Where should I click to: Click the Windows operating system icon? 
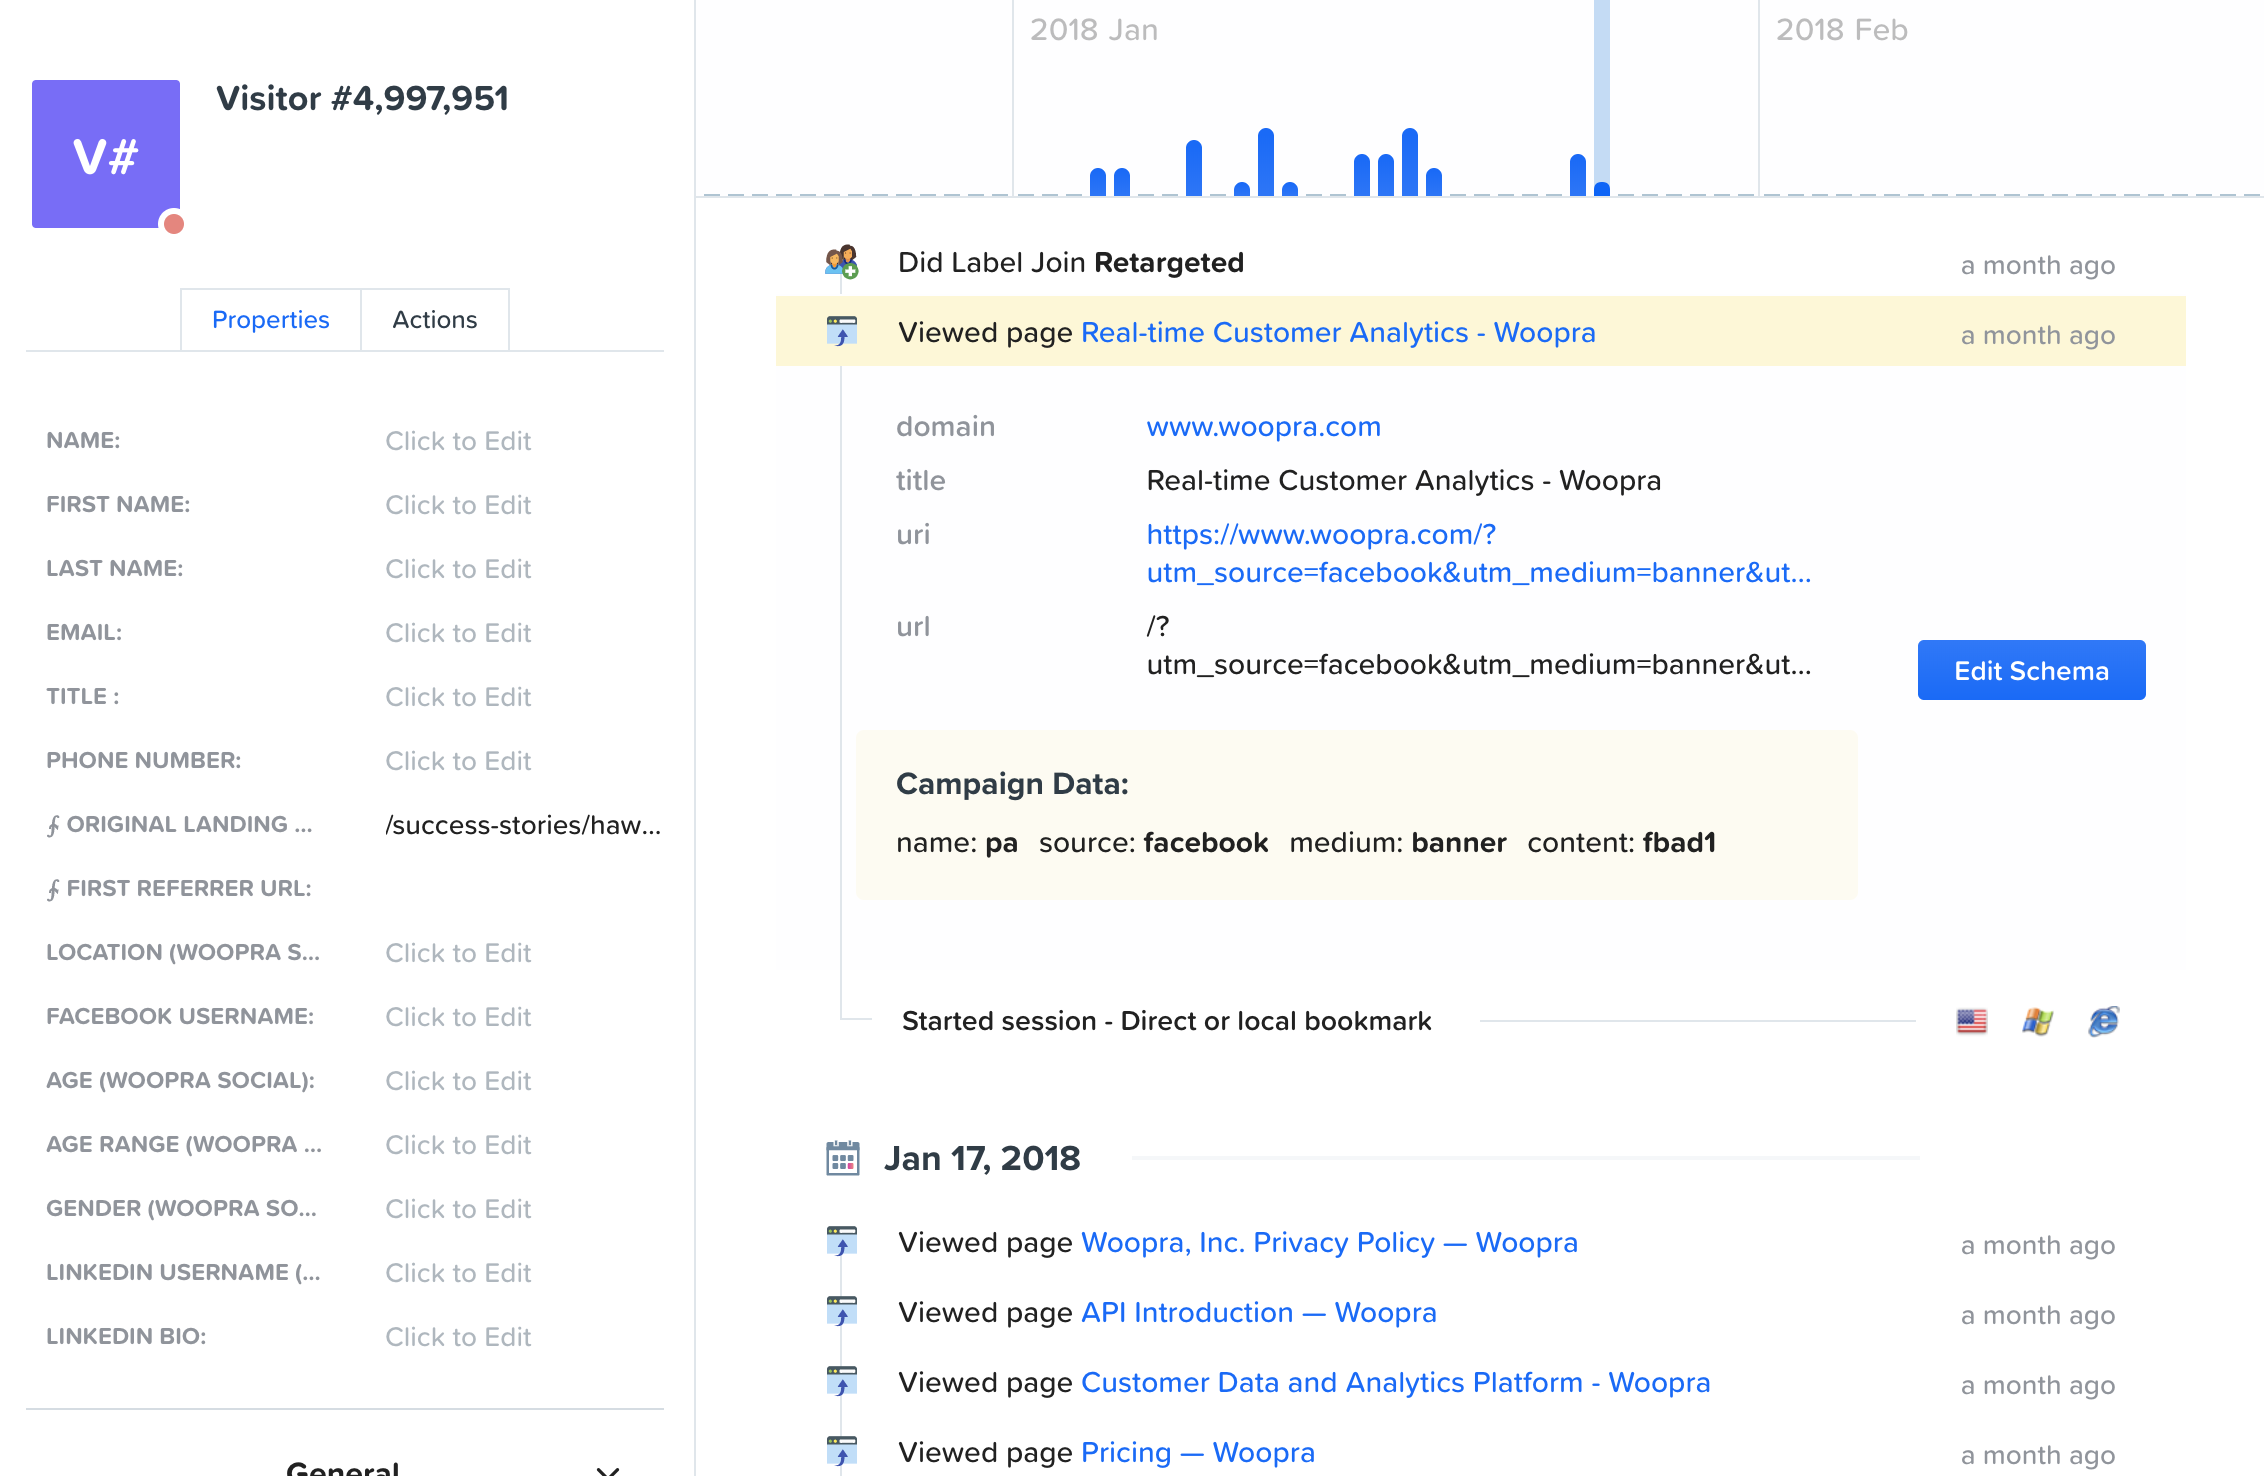pyautogui.click(x=2037, y=1021)
